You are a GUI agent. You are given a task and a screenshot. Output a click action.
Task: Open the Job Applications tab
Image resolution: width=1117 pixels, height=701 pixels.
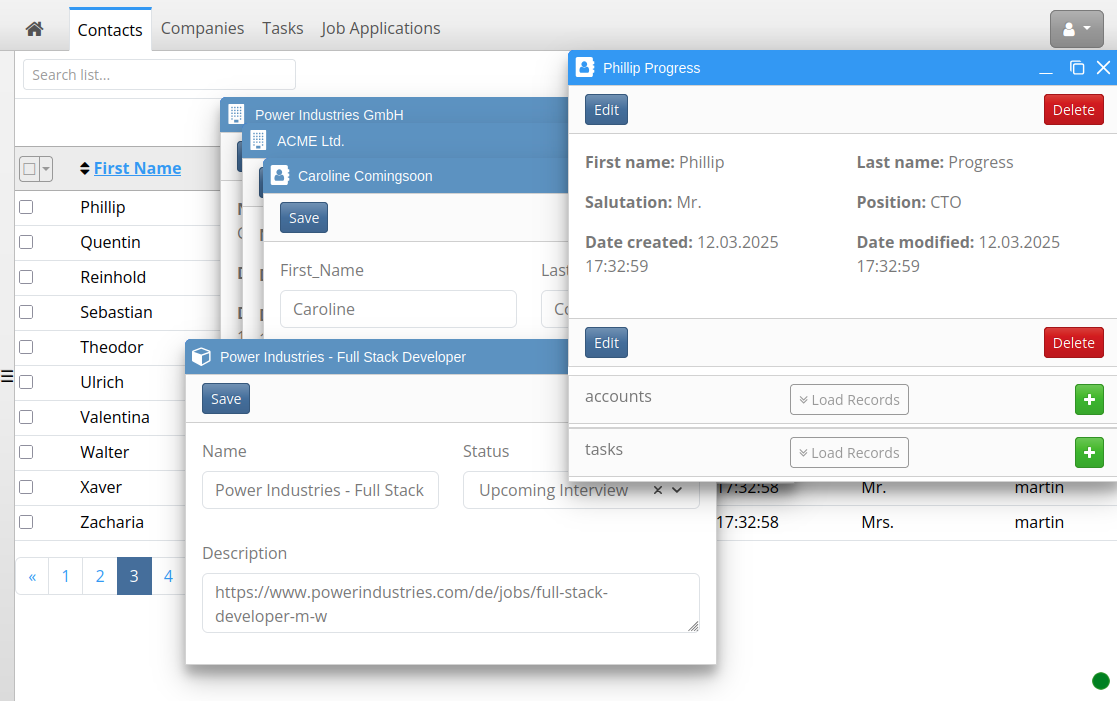[380, 28]
